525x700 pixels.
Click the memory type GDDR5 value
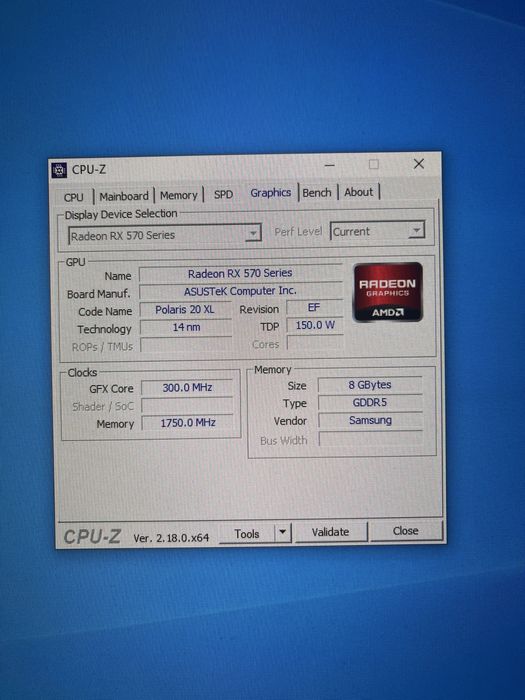(x=370, y=403)
